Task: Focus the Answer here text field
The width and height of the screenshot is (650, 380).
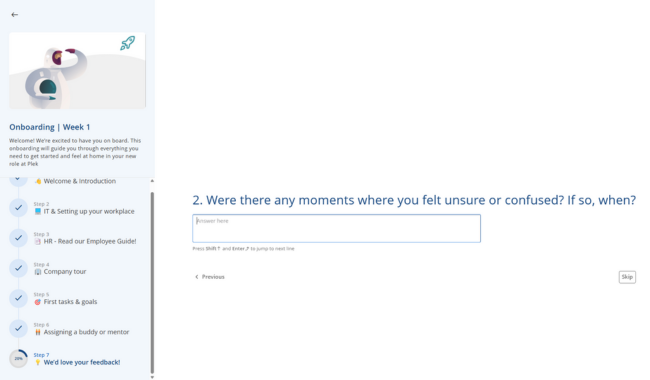Action: [x=337, y=228]
